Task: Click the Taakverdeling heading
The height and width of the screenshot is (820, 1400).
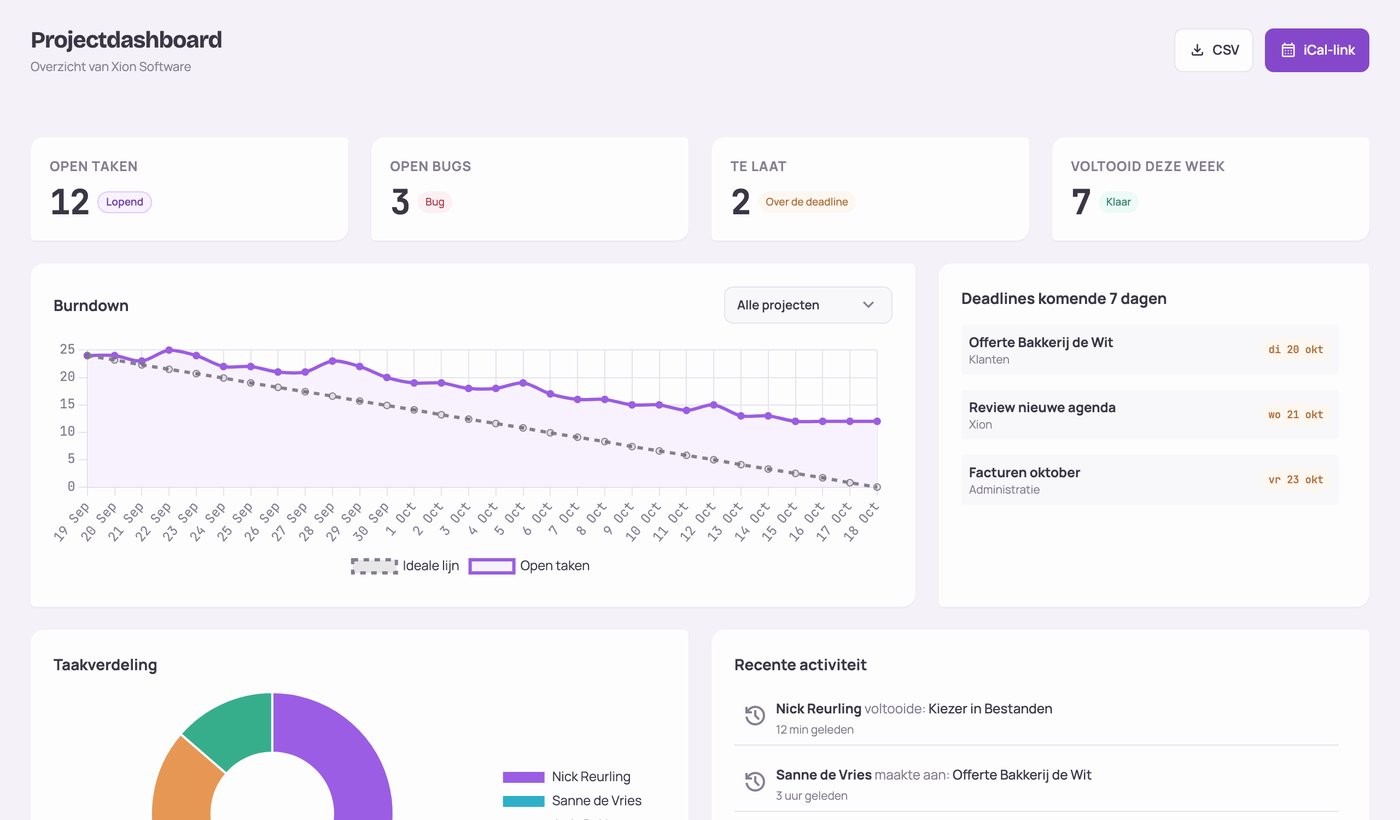Action: pyautogui.click(x=105, y=665)
